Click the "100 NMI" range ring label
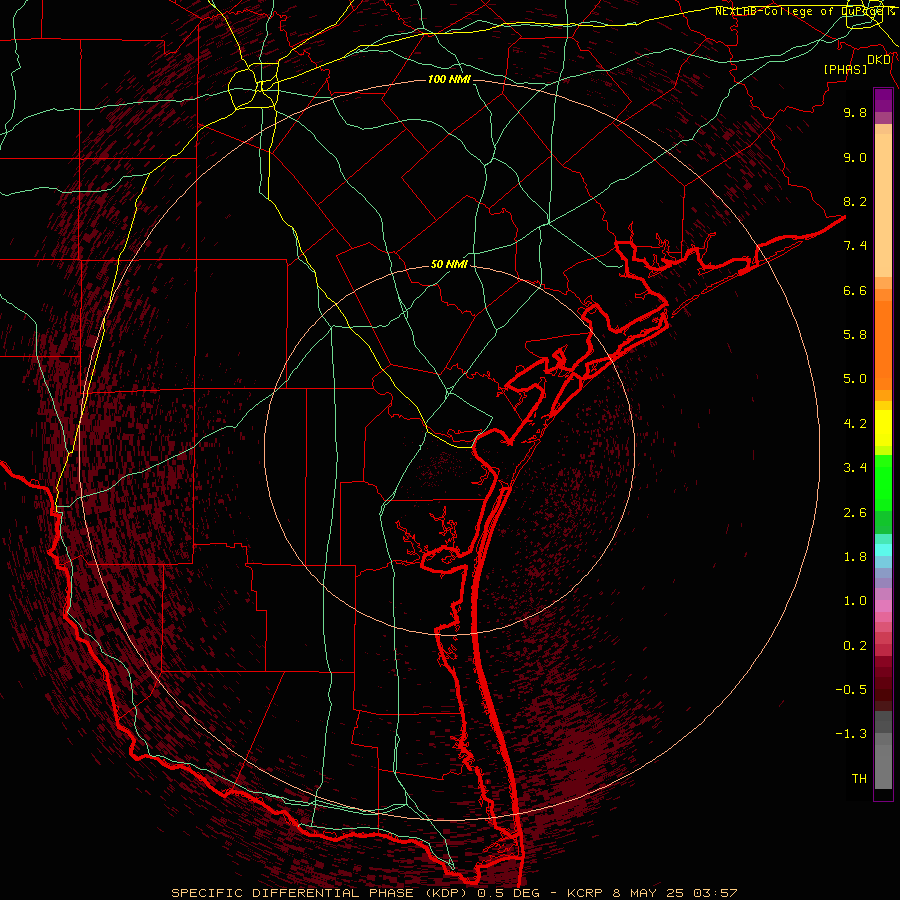This screenshot has height=900, width=900. tap(449, 79)
